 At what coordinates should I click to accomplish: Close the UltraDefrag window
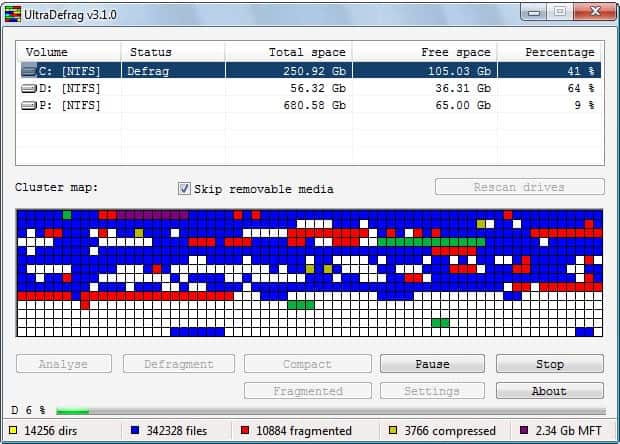(595, 11)
